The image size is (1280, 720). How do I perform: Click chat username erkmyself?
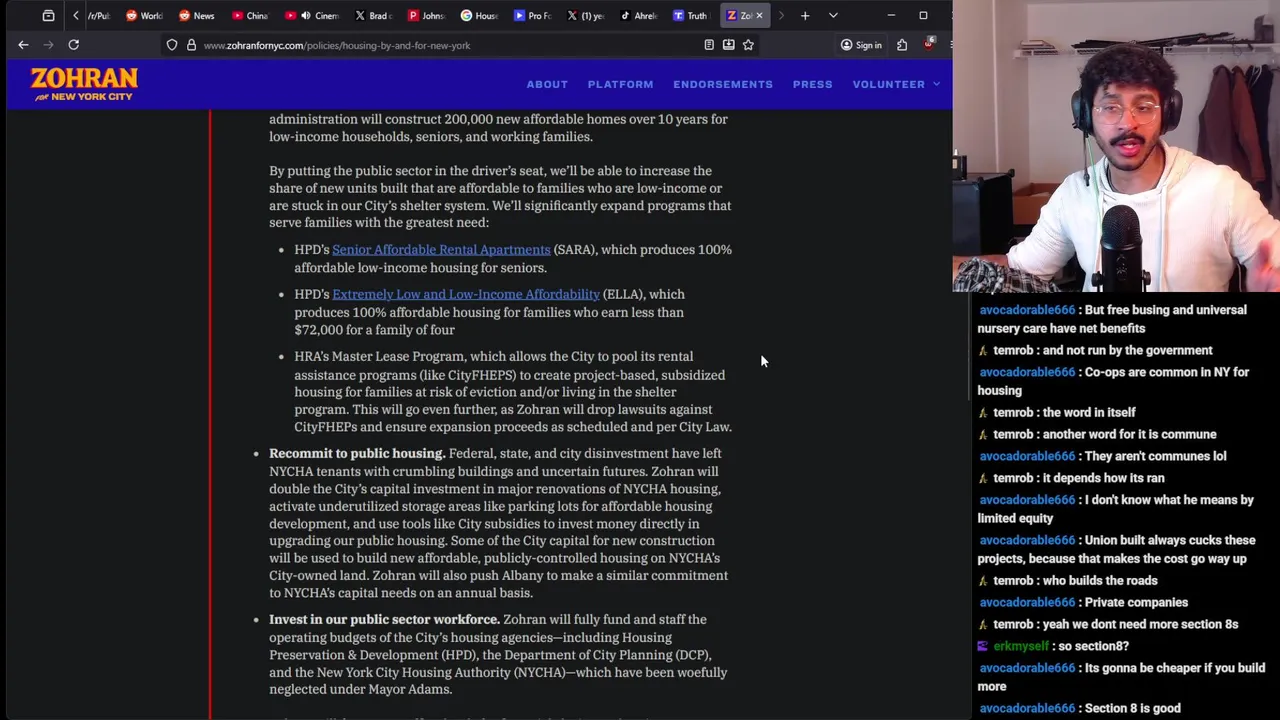1023,646
